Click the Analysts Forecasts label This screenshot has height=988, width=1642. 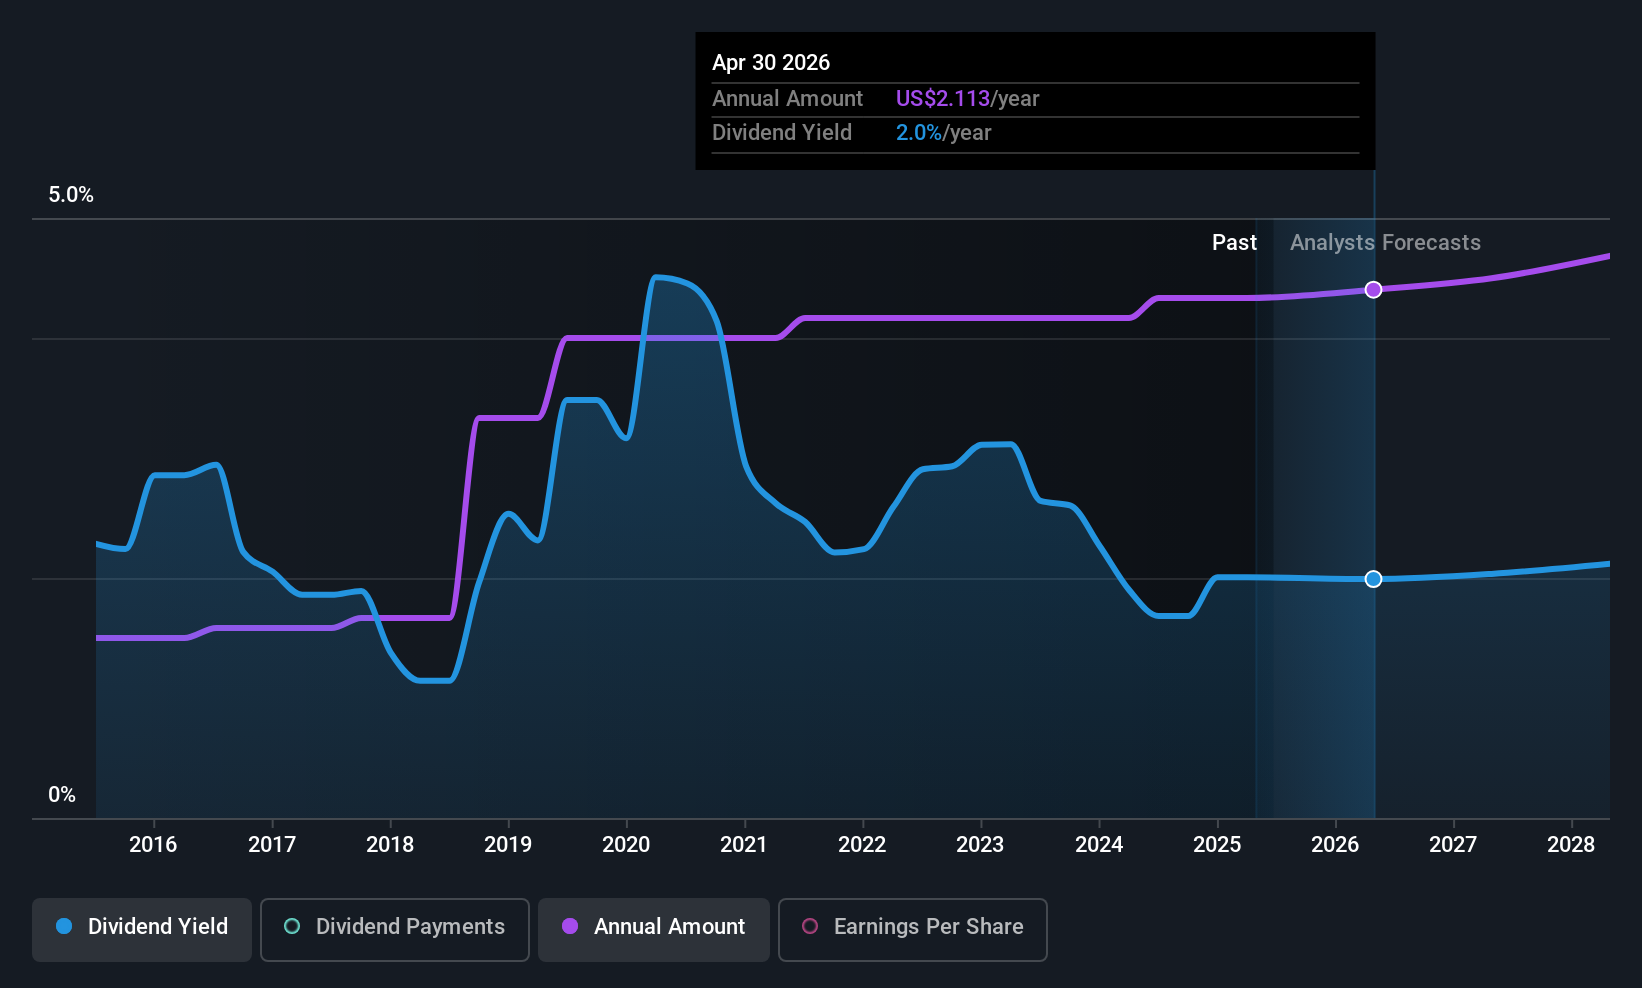click(x=1385, y=242)
